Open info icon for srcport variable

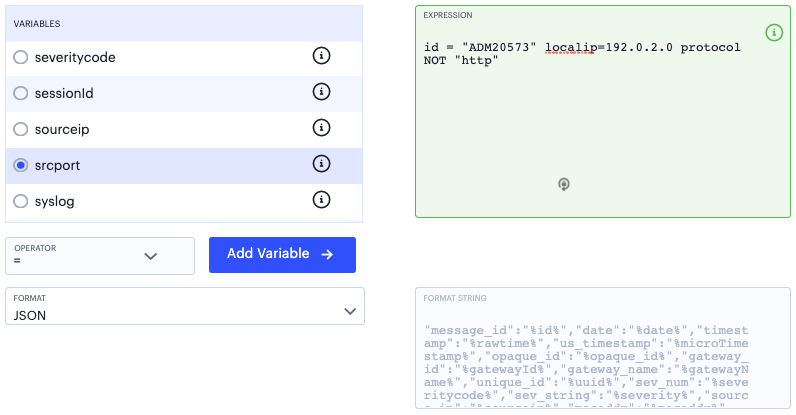pos(321,164)
